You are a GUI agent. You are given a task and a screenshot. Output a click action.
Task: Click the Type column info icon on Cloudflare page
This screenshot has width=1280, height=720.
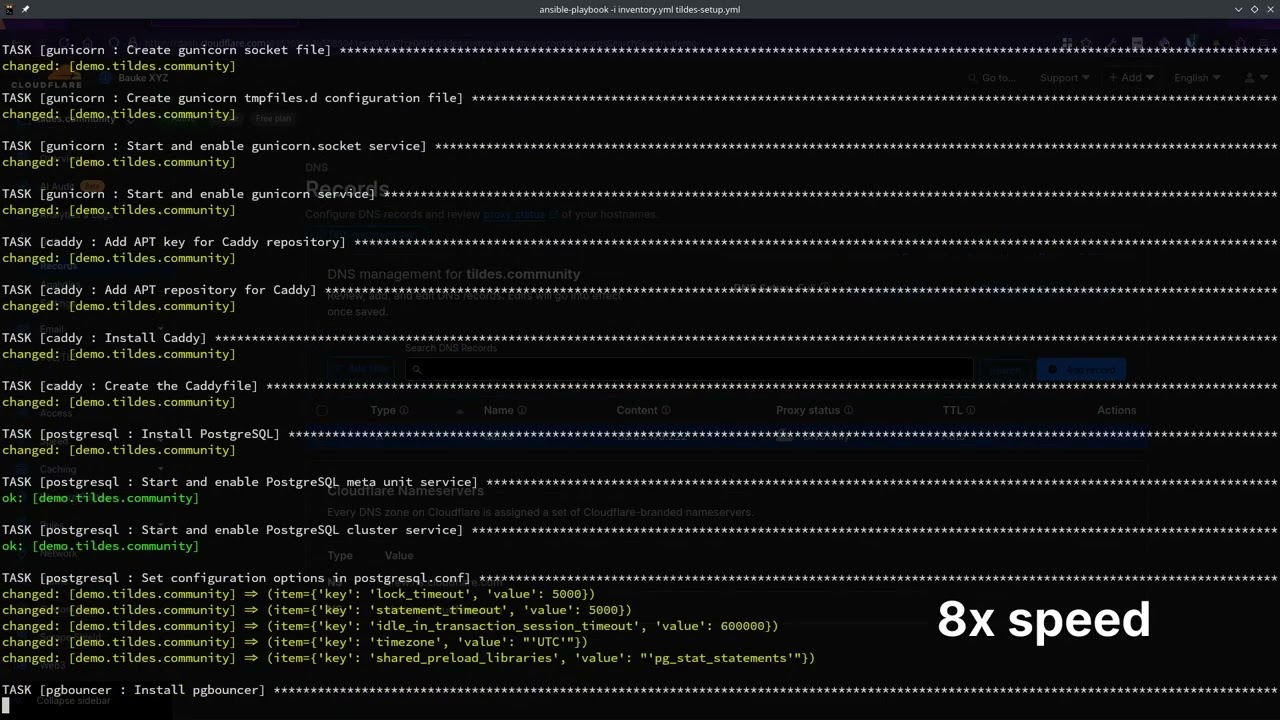(404, 410)
